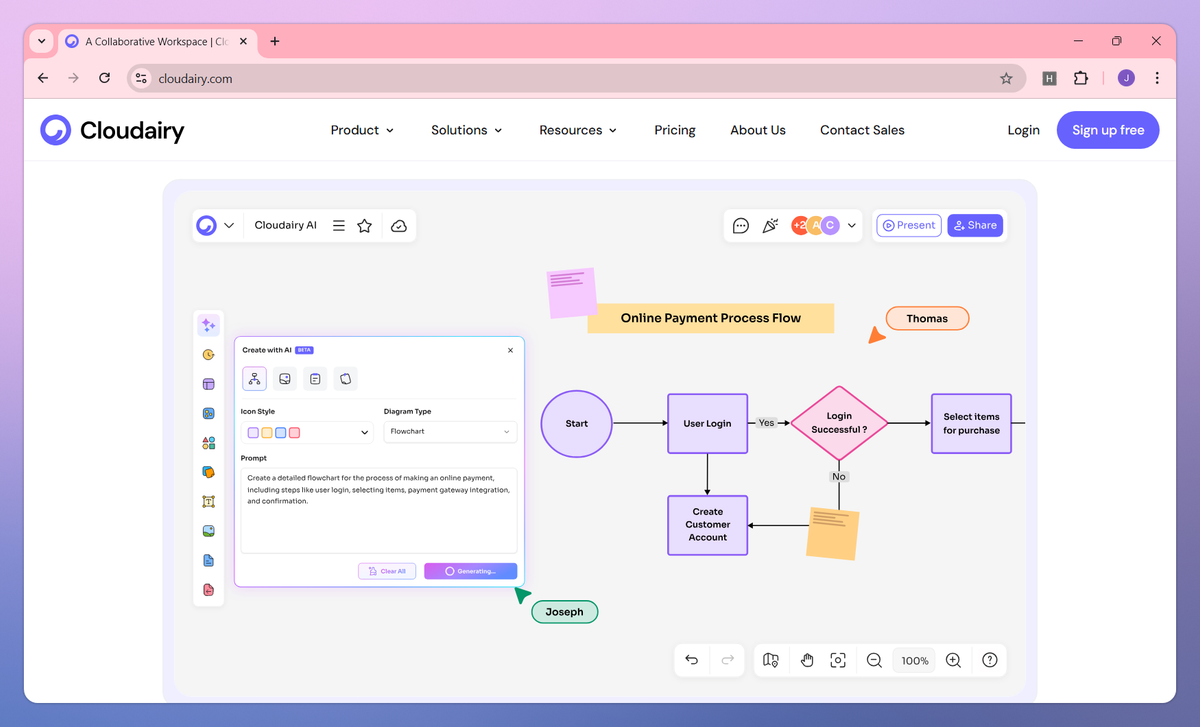Screen dimensions: 1200x727
Task: Select the AI sparkle tool in left sidebar
Action: (208, 325)
